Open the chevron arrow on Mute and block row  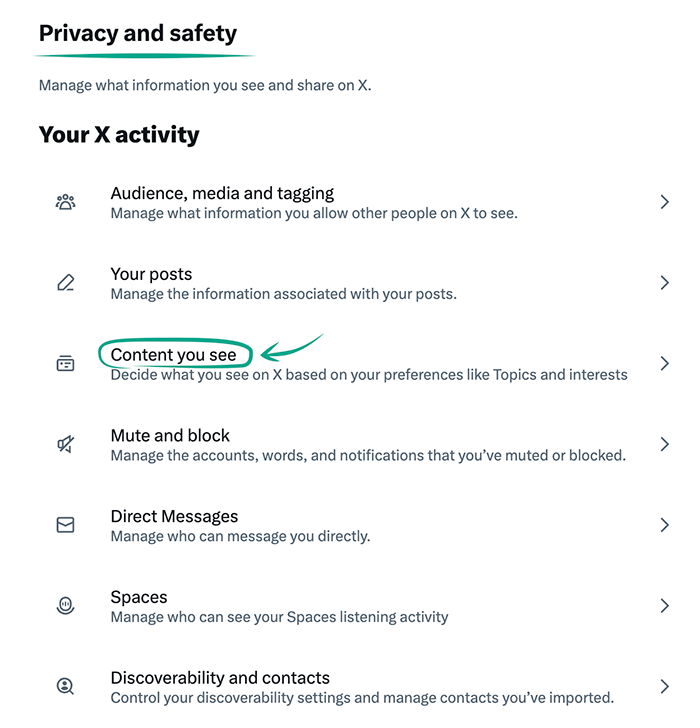click(665, 445)
